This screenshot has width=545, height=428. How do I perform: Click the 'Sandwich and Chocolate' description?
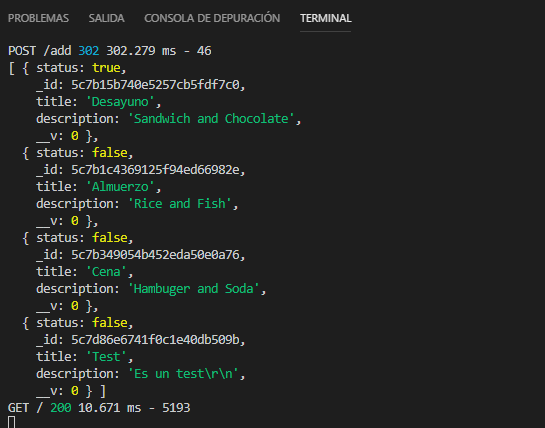coord(211,119)
